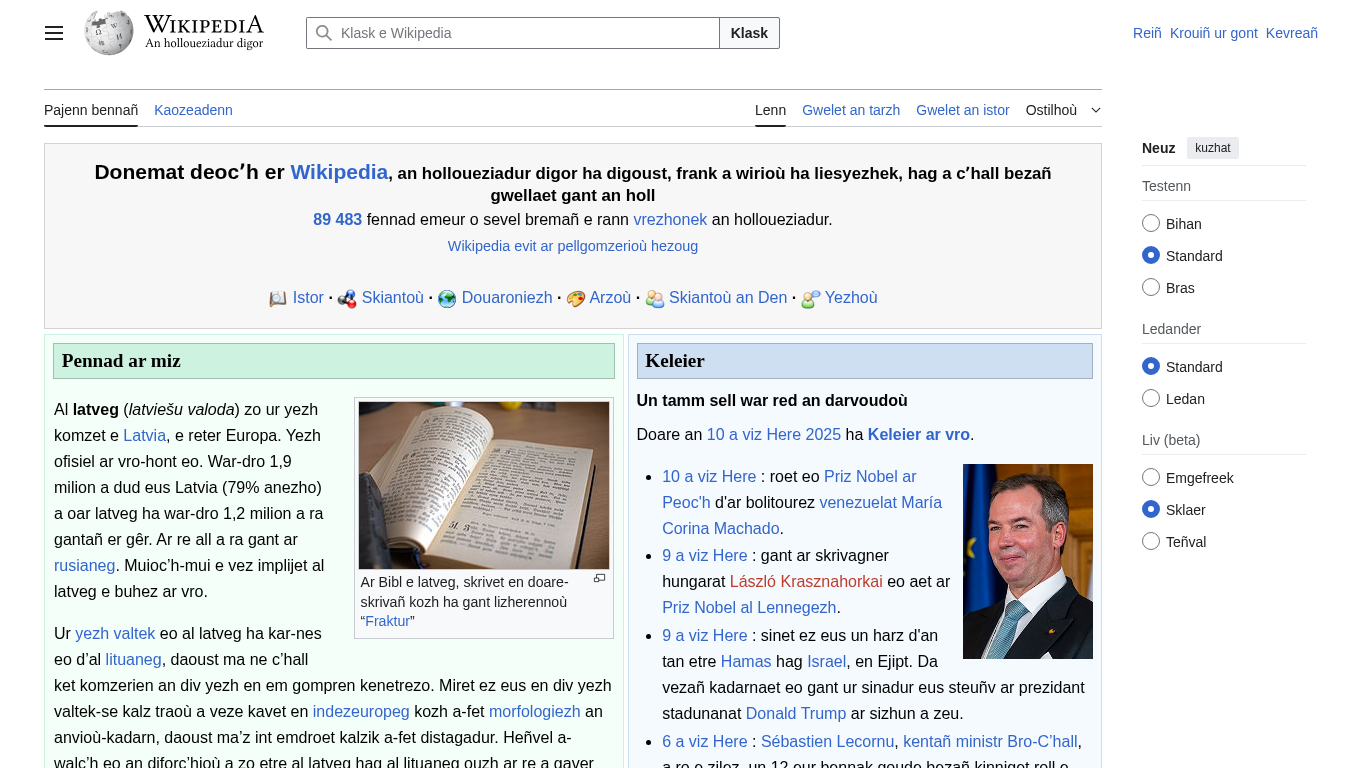Open the Gwelet an istor tab
This screenshot has height=768, width=1366.
963,110
